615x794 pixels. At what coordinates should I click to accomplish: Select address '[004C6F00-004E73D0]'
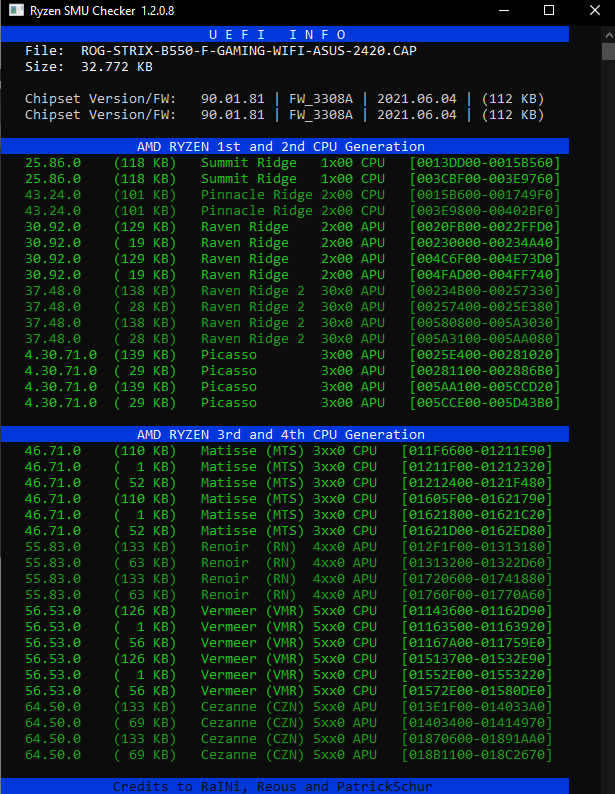pos(485,259)
